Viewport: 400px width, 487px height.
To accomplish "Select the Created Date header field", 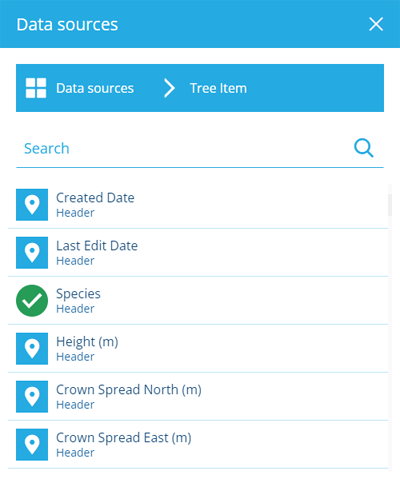I will 198,205.
